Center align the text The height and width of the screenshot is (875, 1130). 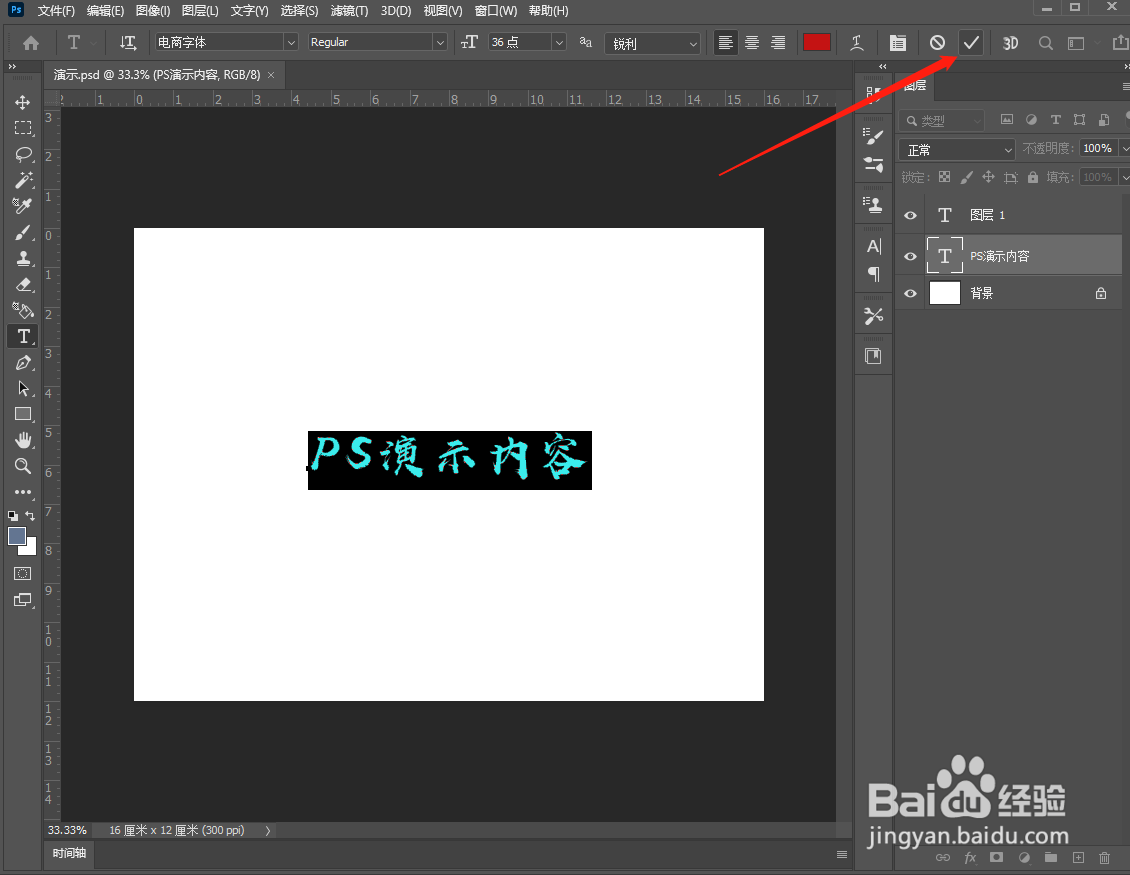[752, 43]
